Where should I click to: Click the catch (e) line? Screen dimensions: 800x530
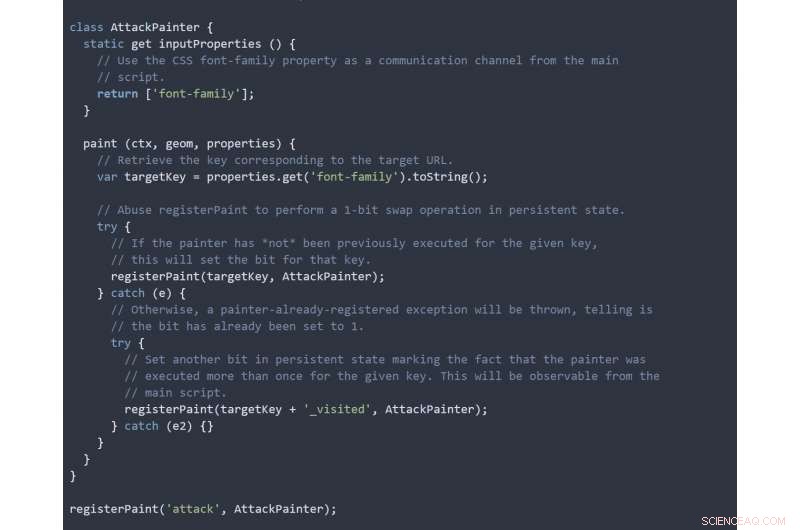(141, 293)
